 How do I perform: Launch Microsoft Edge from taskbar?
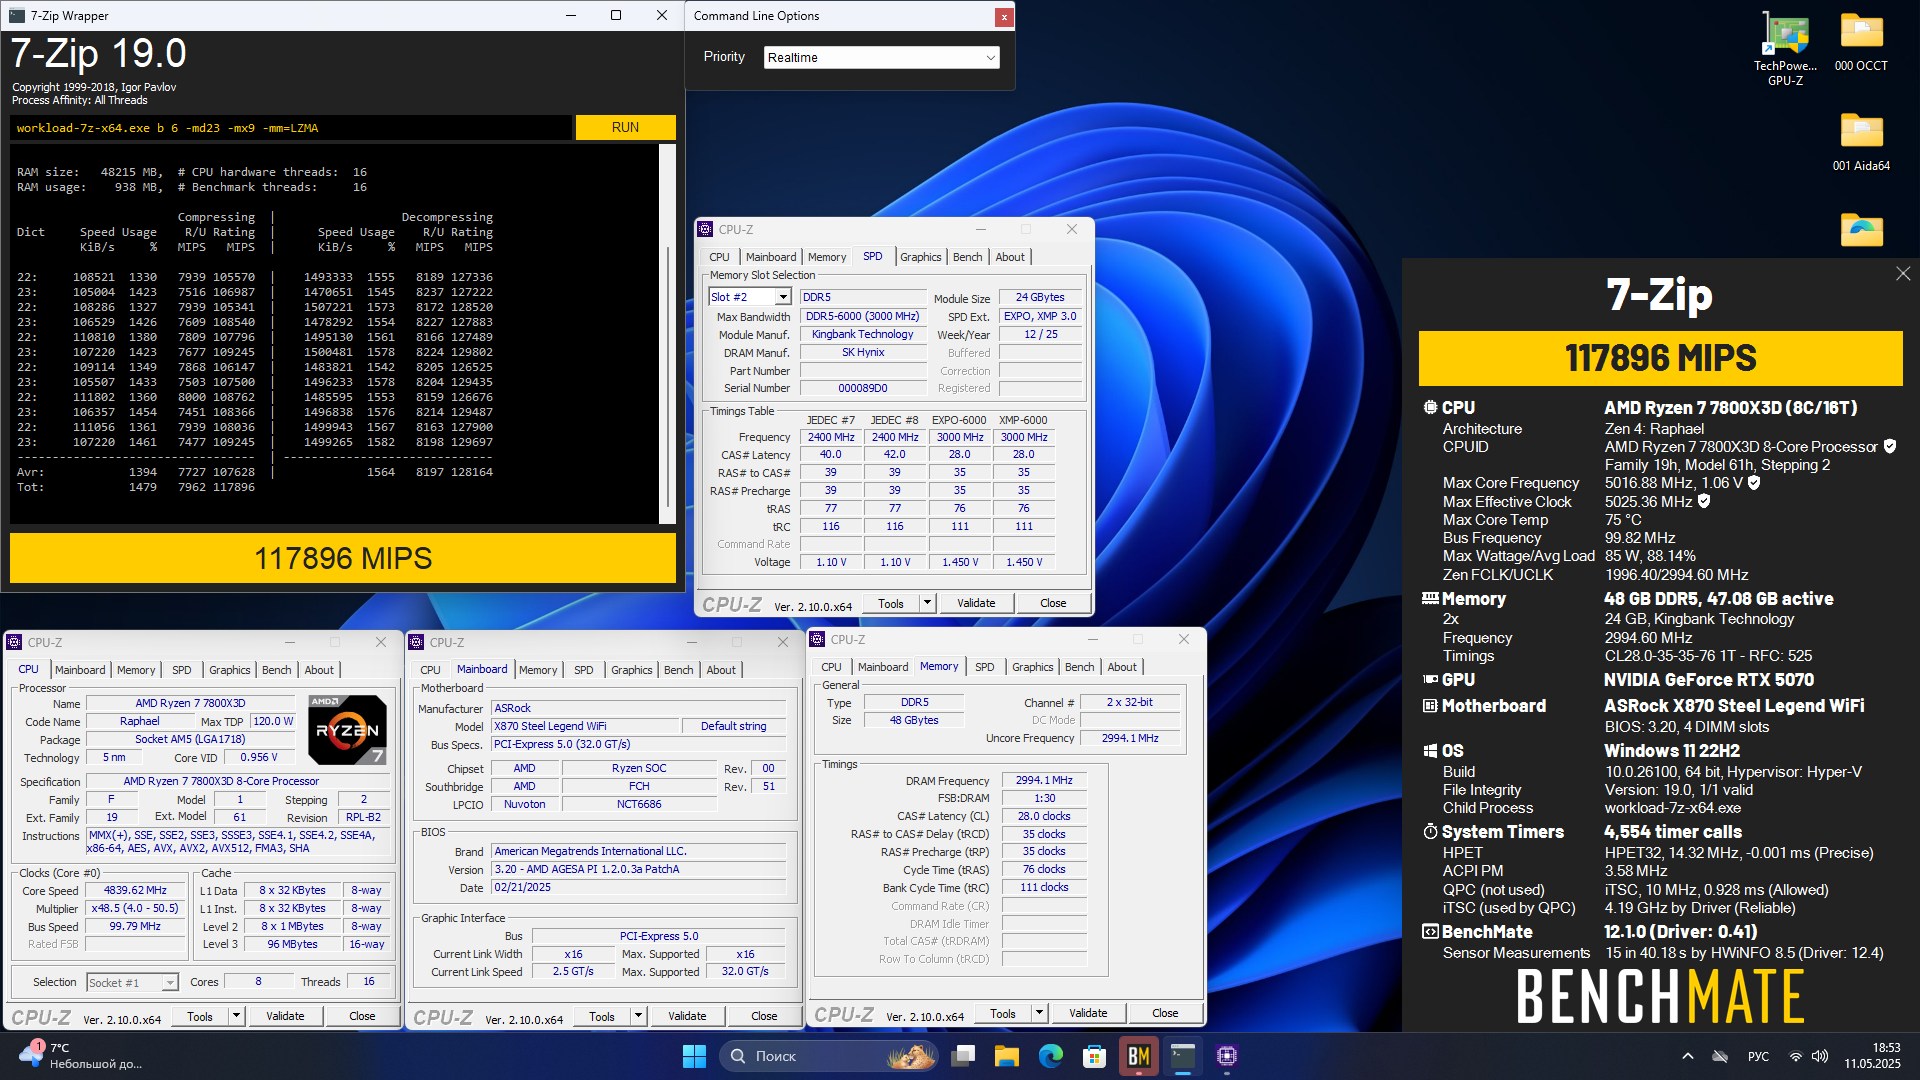coord(1051,1056)
